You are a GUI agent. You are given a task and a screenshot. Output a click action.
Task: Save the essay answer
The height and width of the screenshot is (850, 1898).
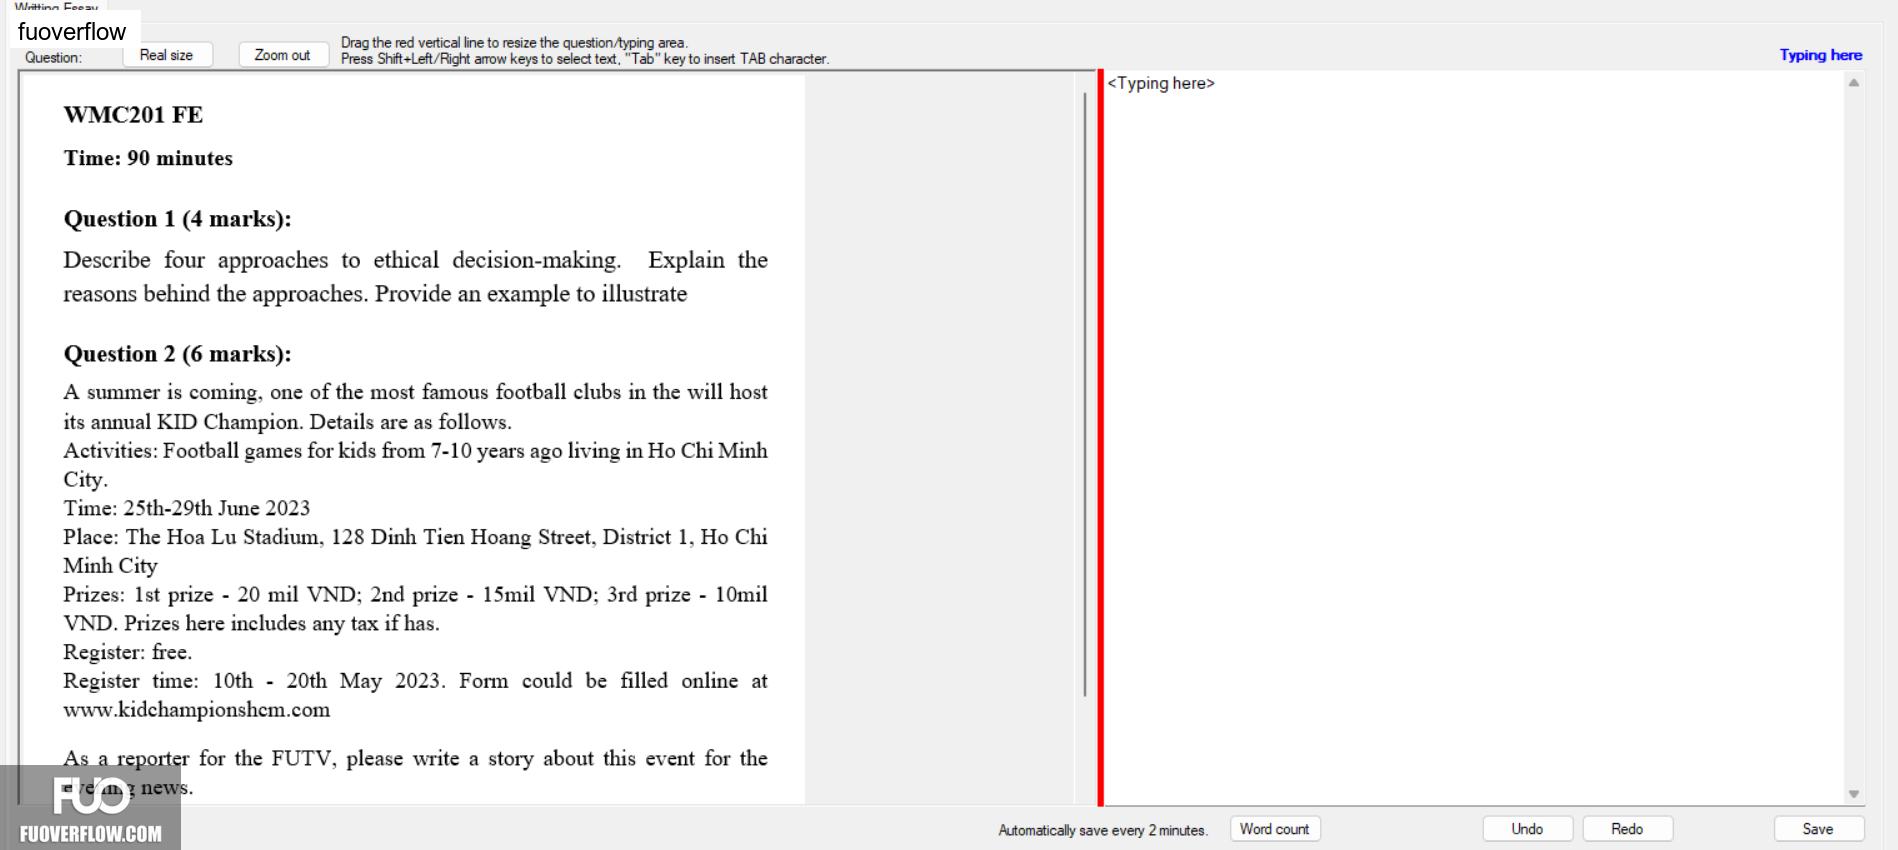coord(1818,829)
